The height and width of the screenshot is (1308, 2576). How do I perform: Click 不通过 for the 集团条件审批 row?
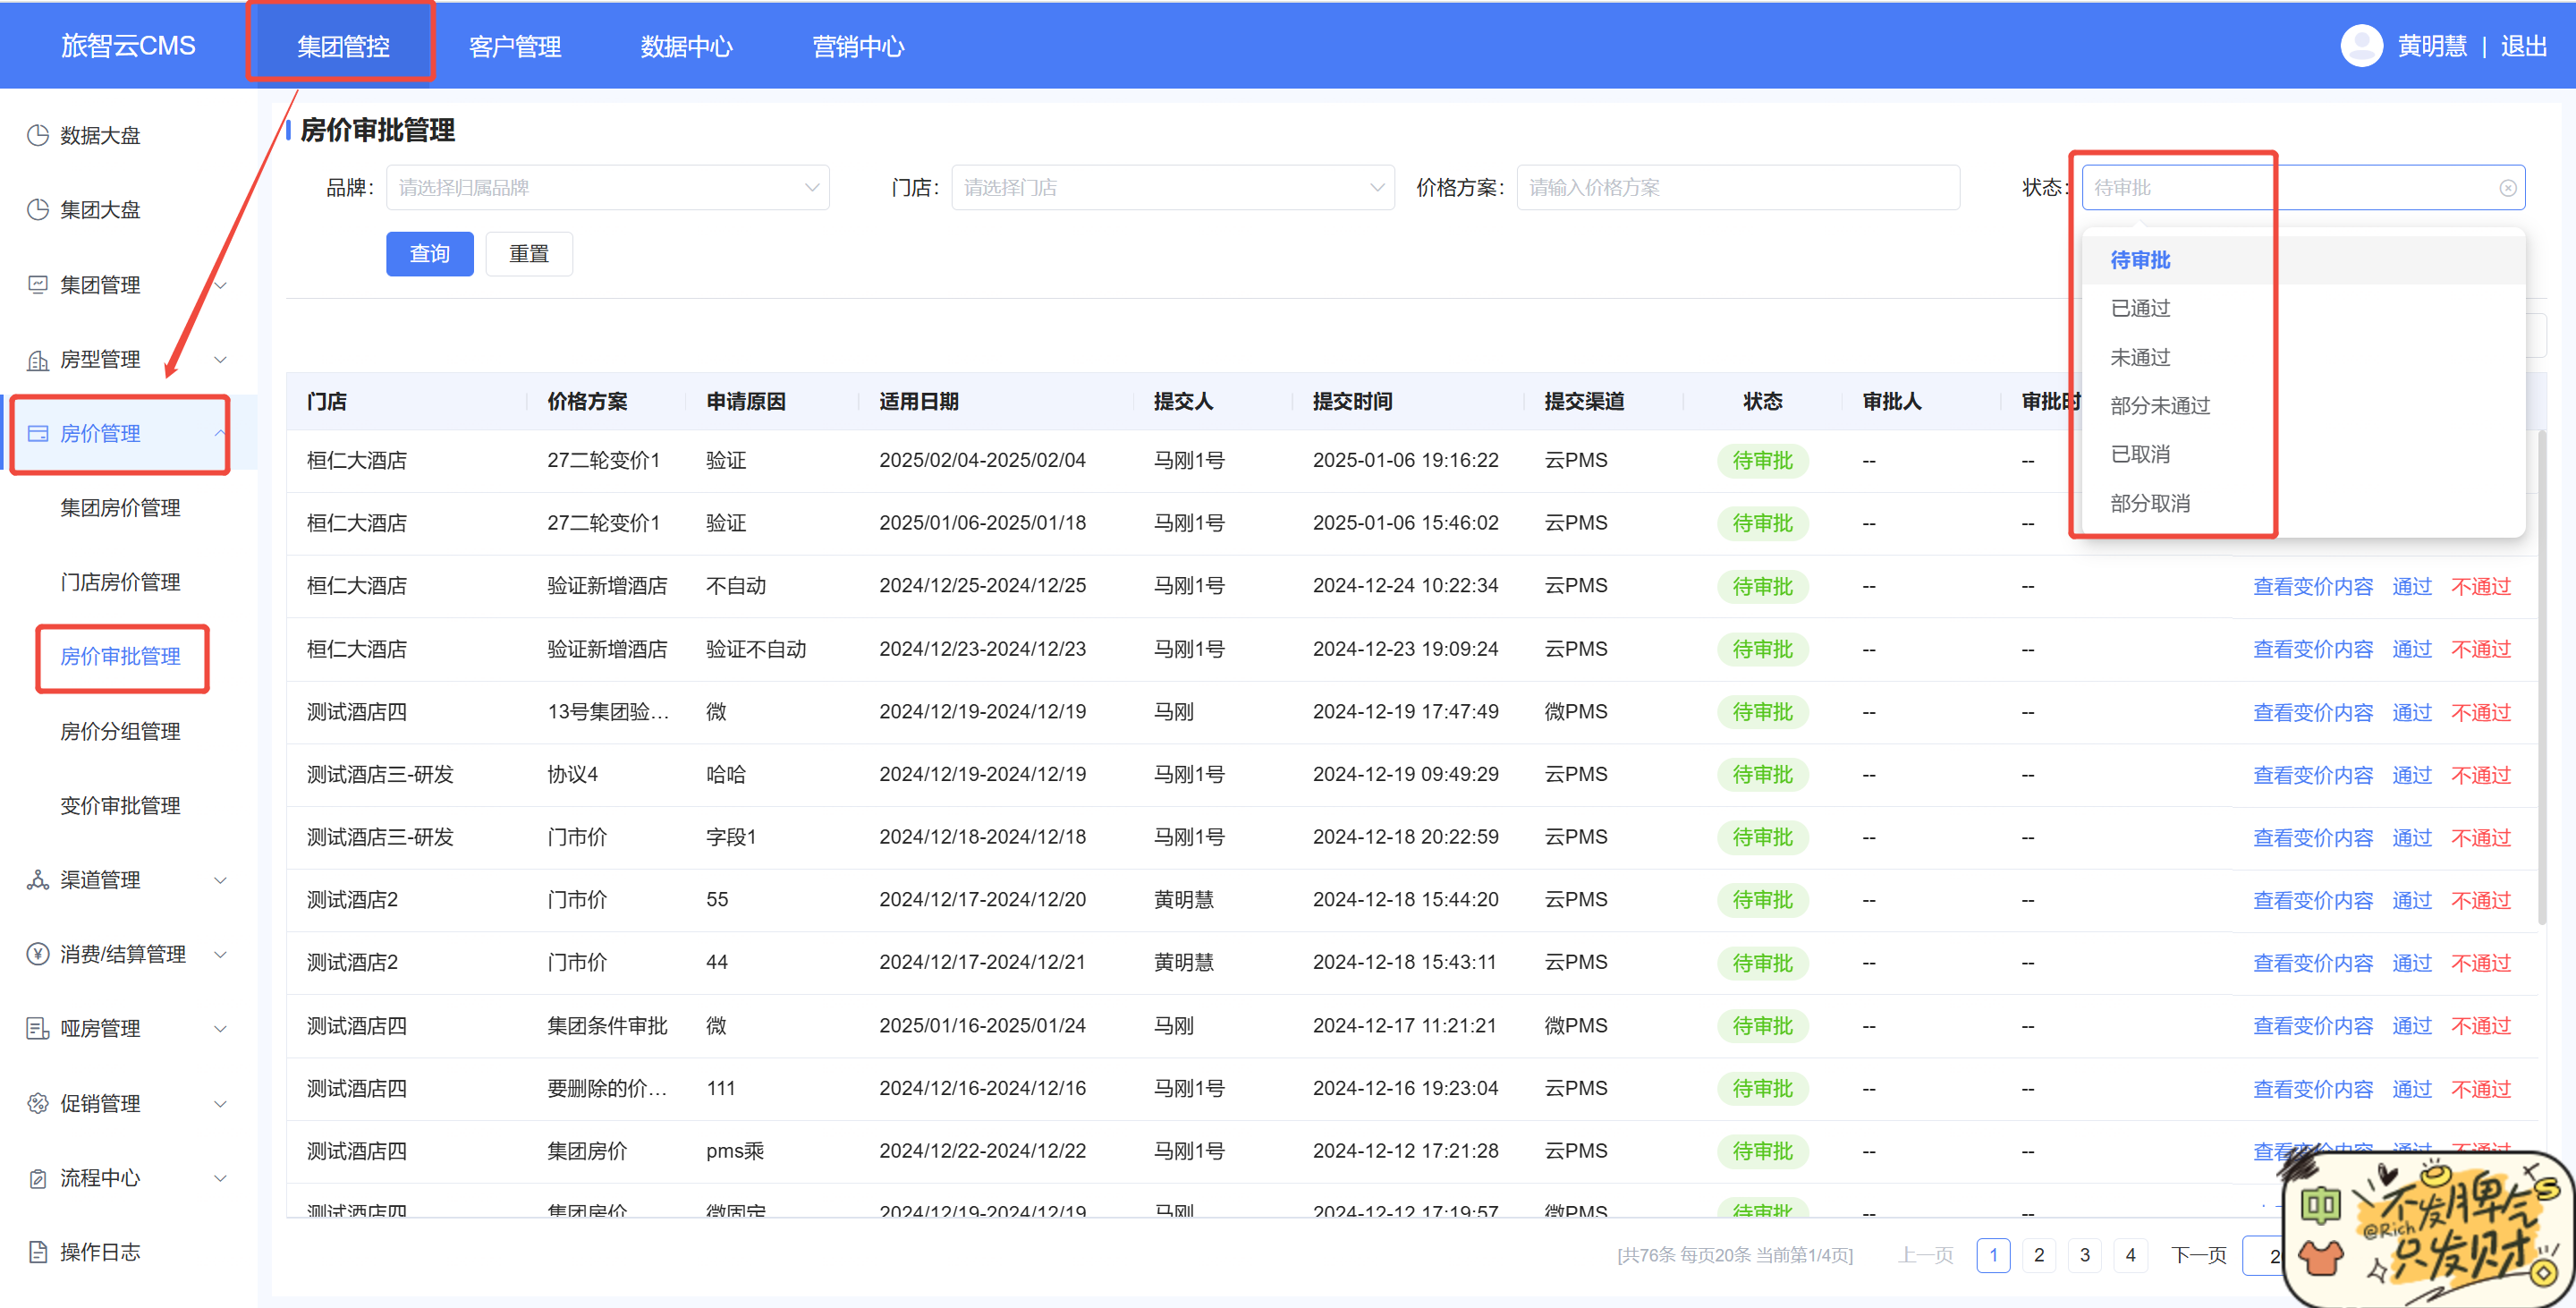point(2480,1026)
